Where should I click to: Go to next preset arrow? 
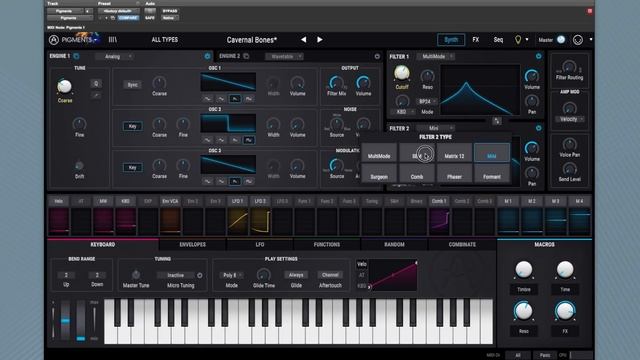point(320,40)
